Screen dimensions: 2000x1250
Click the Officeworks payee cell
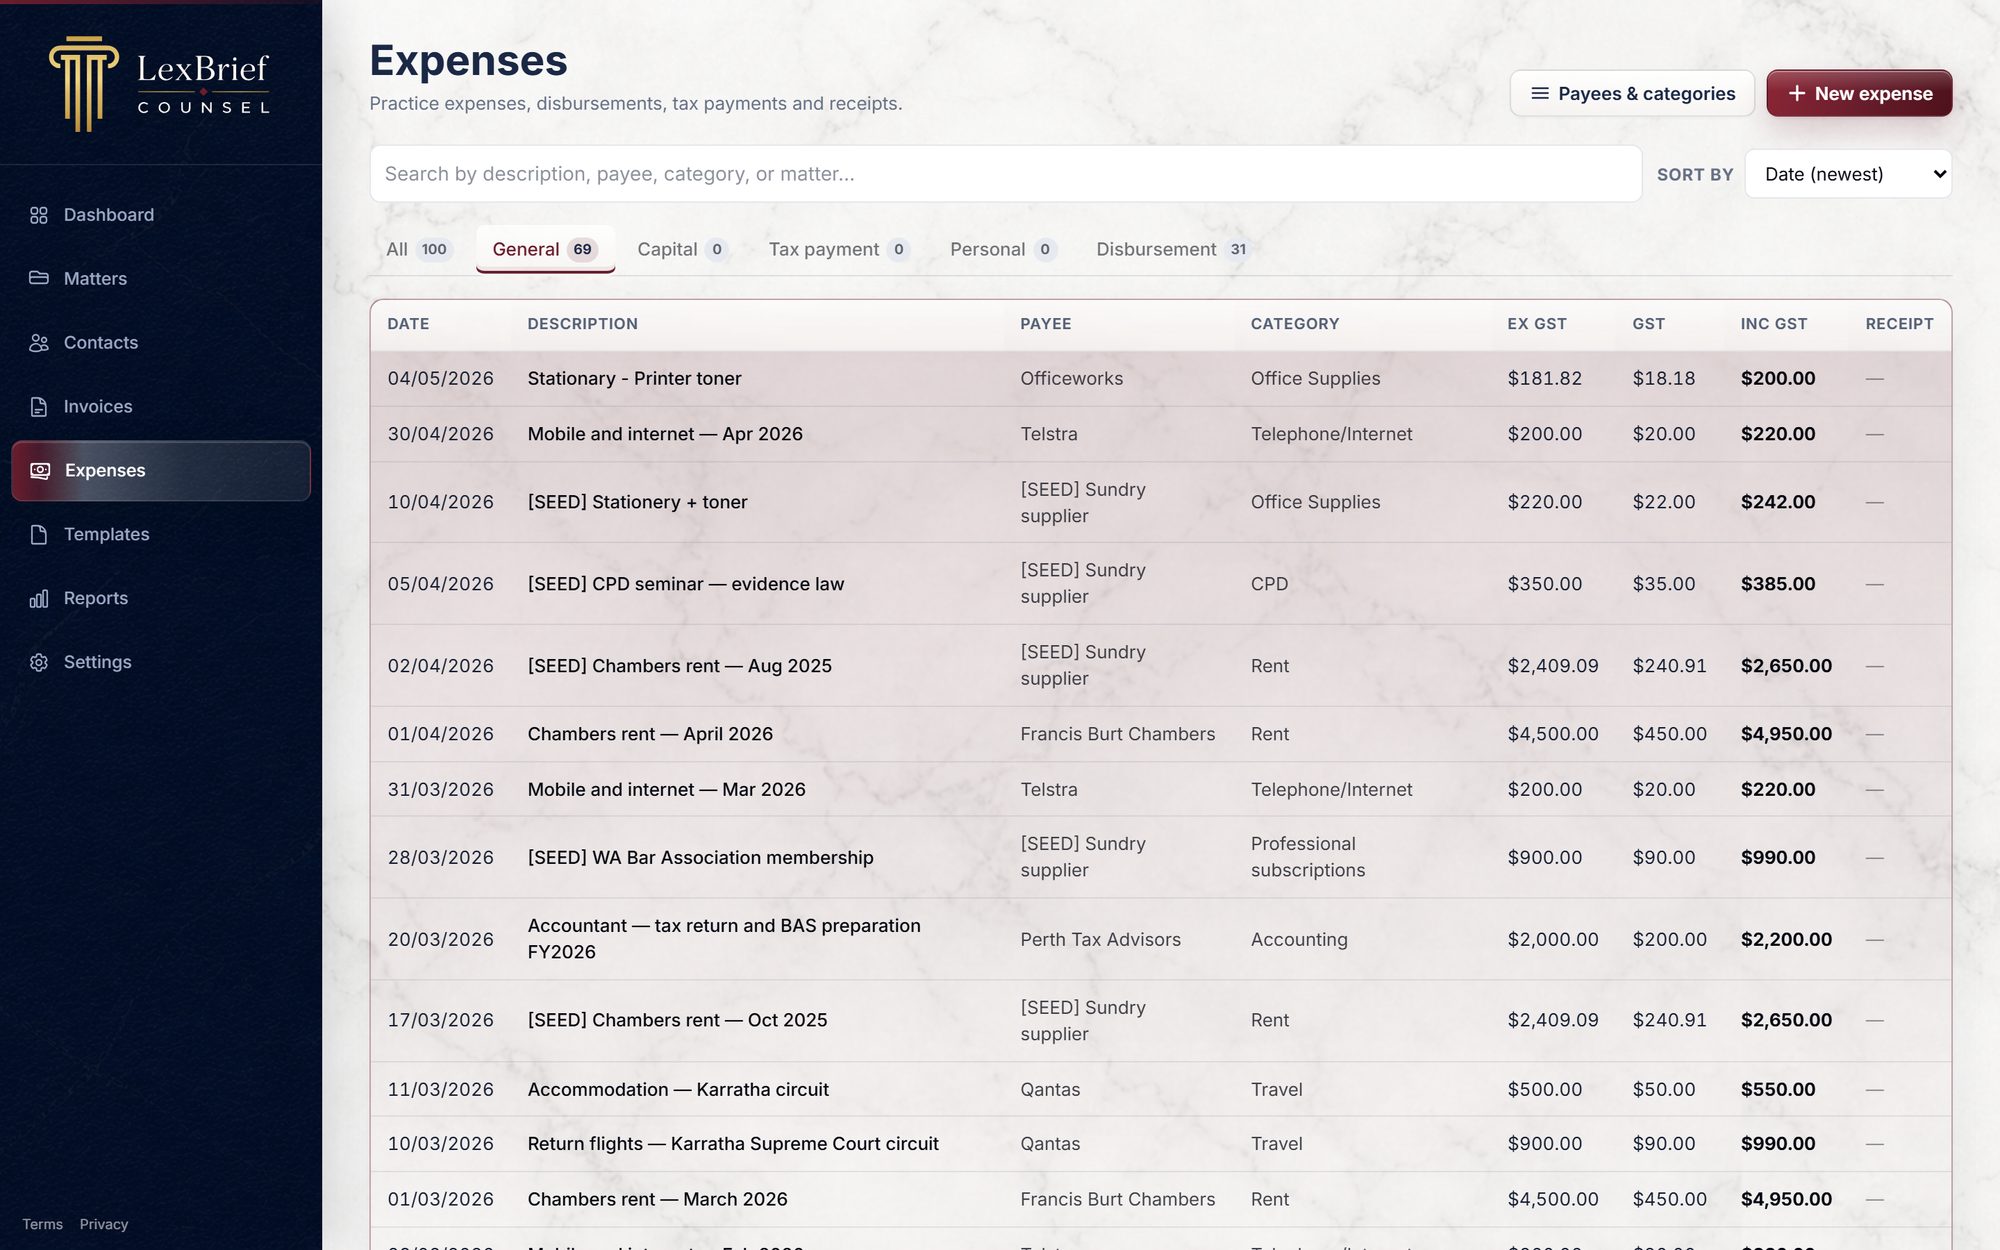point(1071,379)
